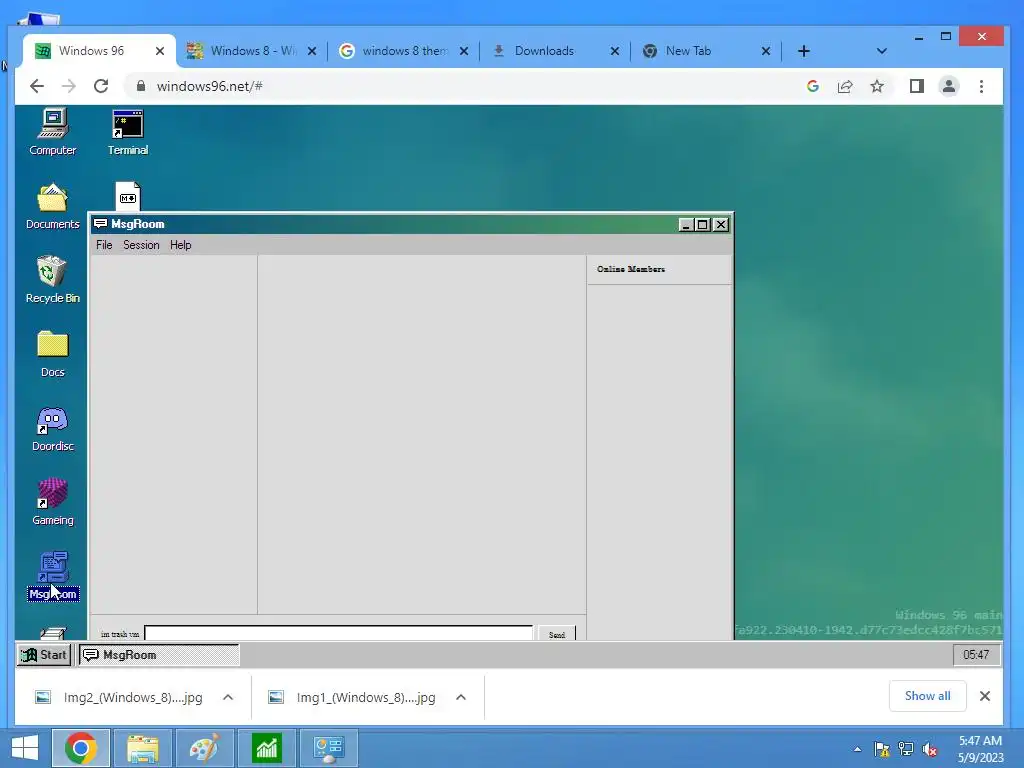1024x768 pixels.
Task: Open File Explorer from taskbar
Action: [142, 748]
